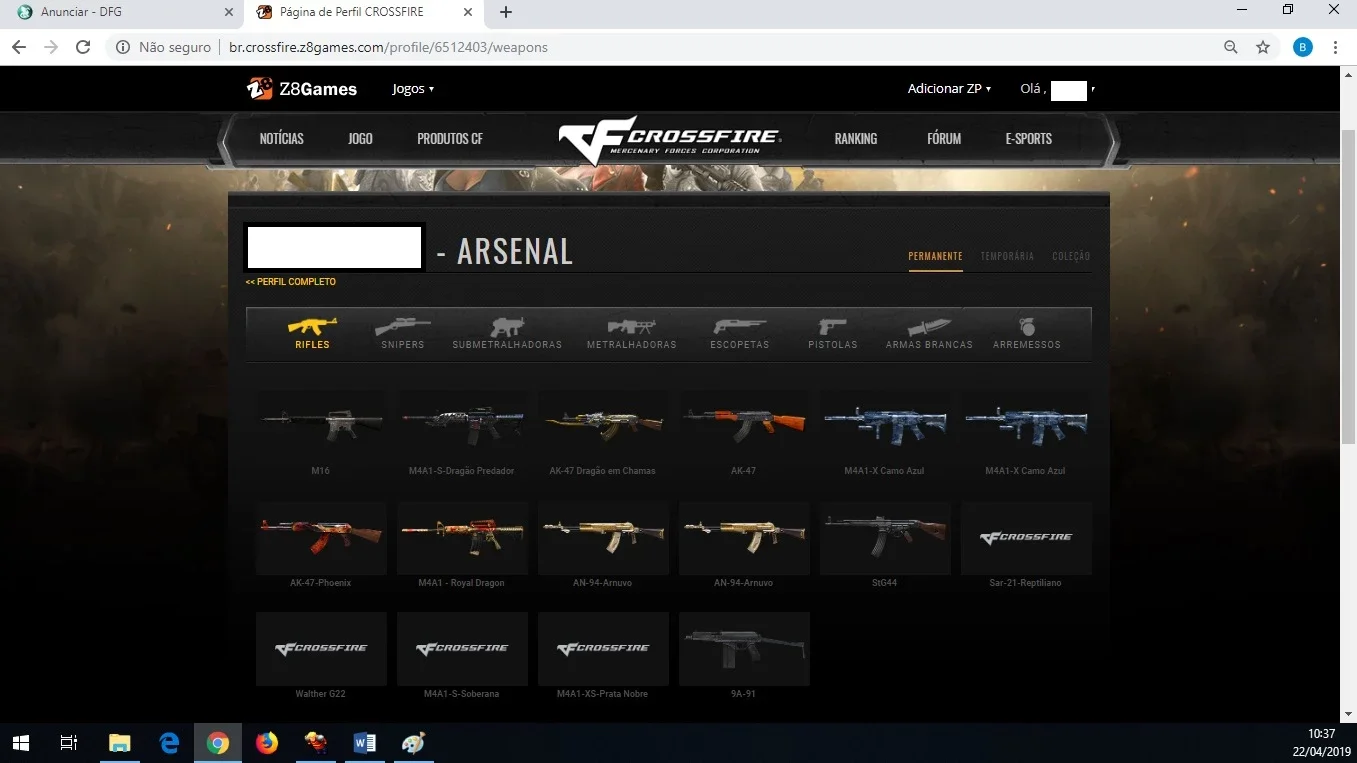
Task: Open the taskbar clock and date
Action: point(1322,743)
